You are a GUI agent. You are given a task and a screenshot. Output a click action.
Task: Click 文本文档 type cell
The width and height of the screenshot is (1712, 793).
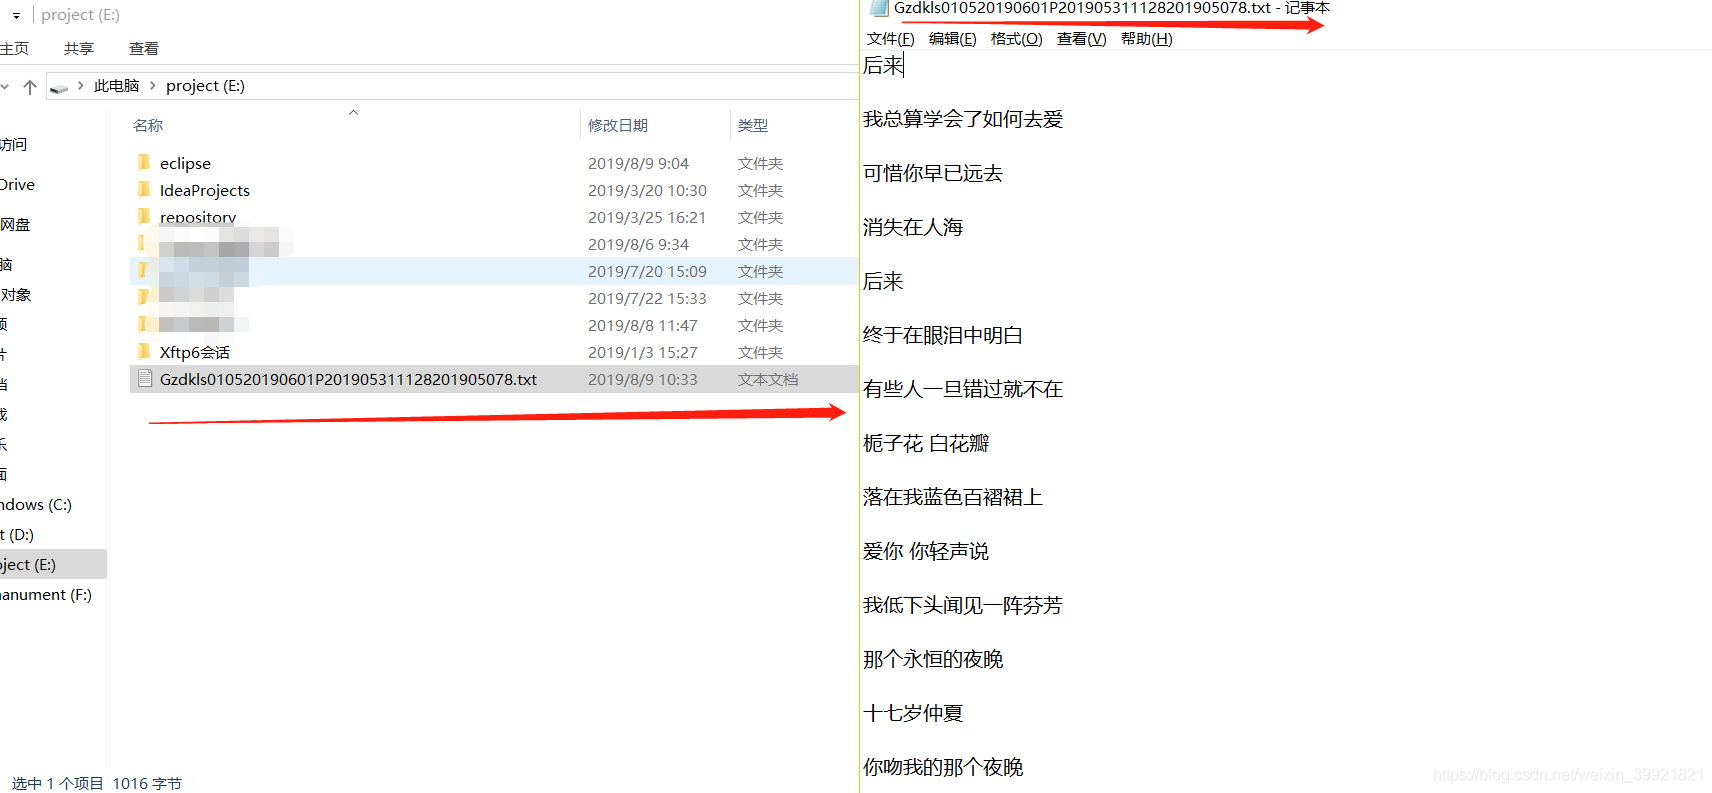pos(768,379)
